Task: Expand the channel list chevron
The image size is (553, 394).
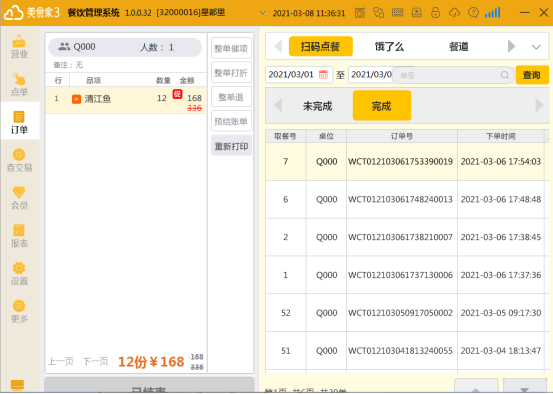Action: [x=536, y=47]
